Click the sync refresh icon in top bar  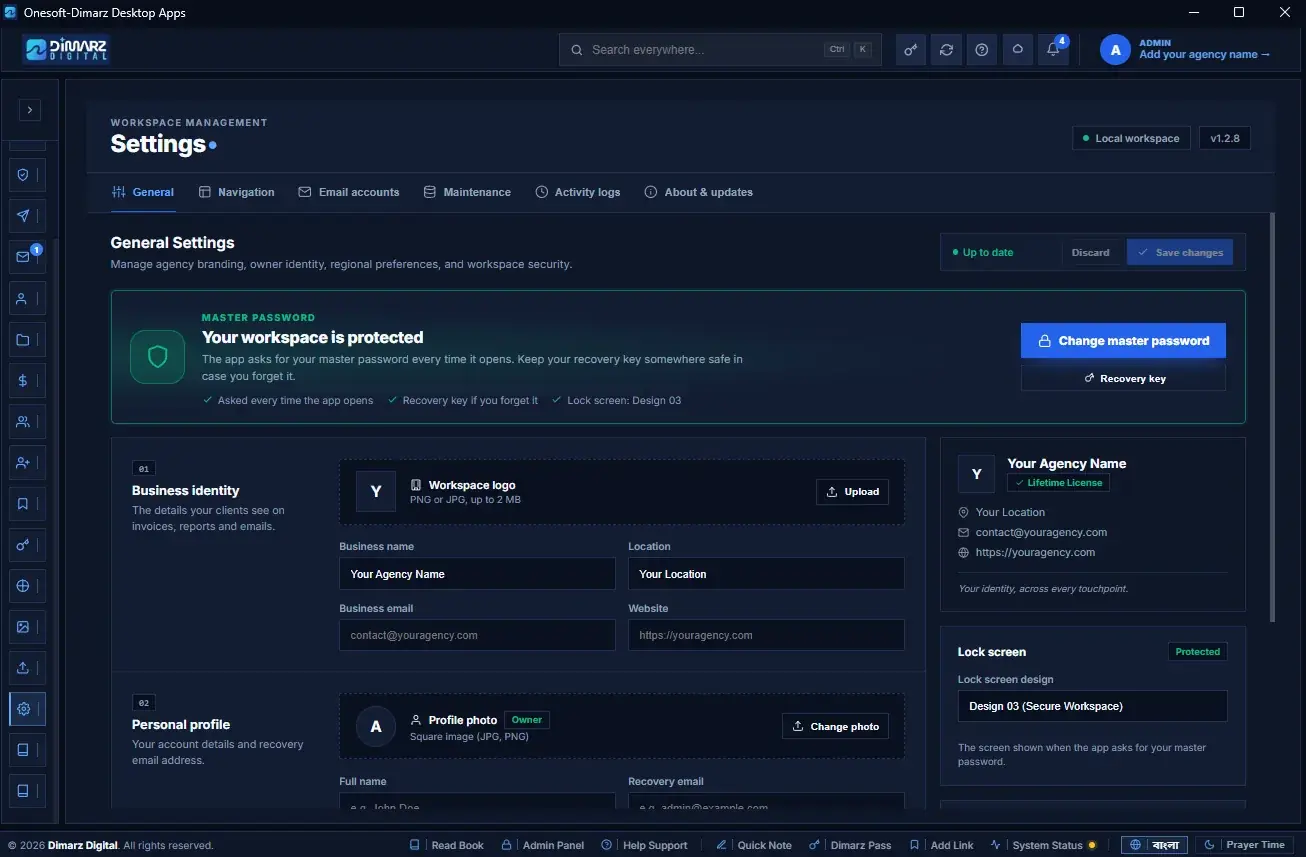(x=946, y=50)
